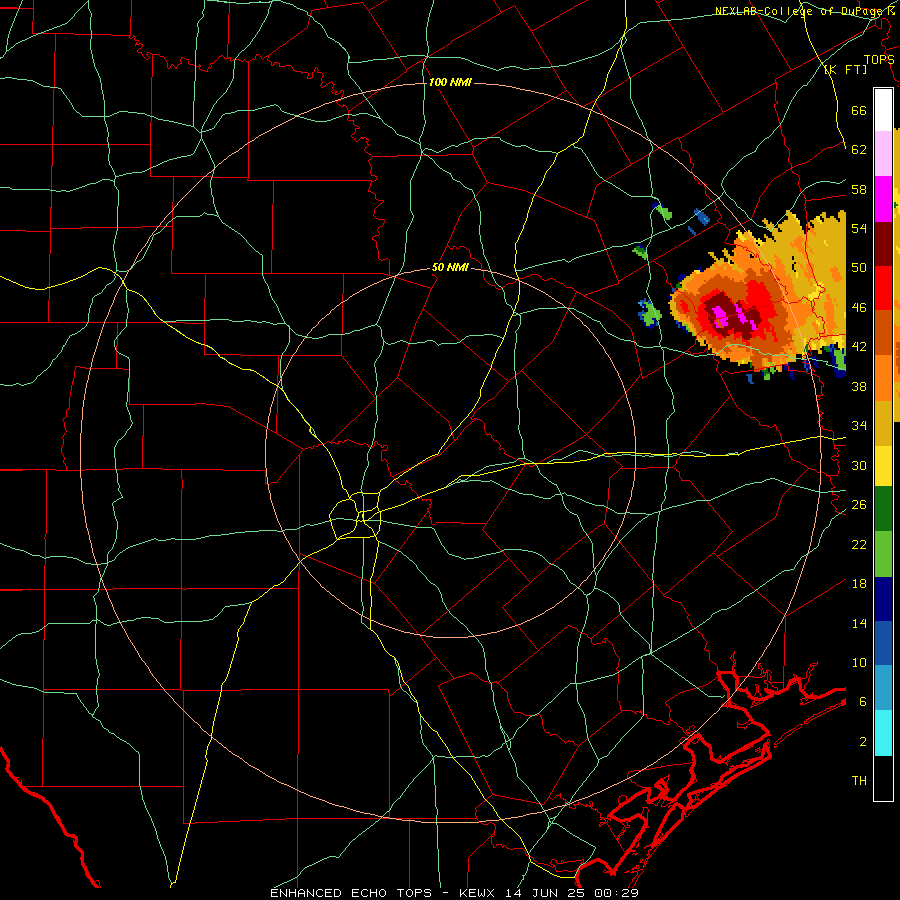This screenshot has width=900, height=900.
Task: Click the KEWX radar site identifier
Action: 479,893
